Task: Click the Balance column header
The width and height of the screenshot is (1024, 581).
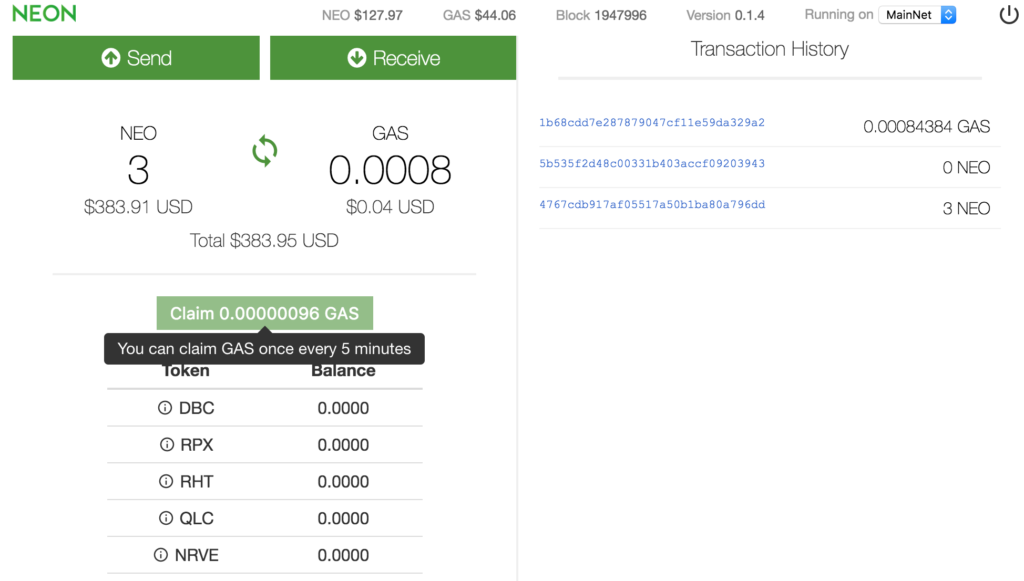Action: pyautogui.click(x=343, y=371)
